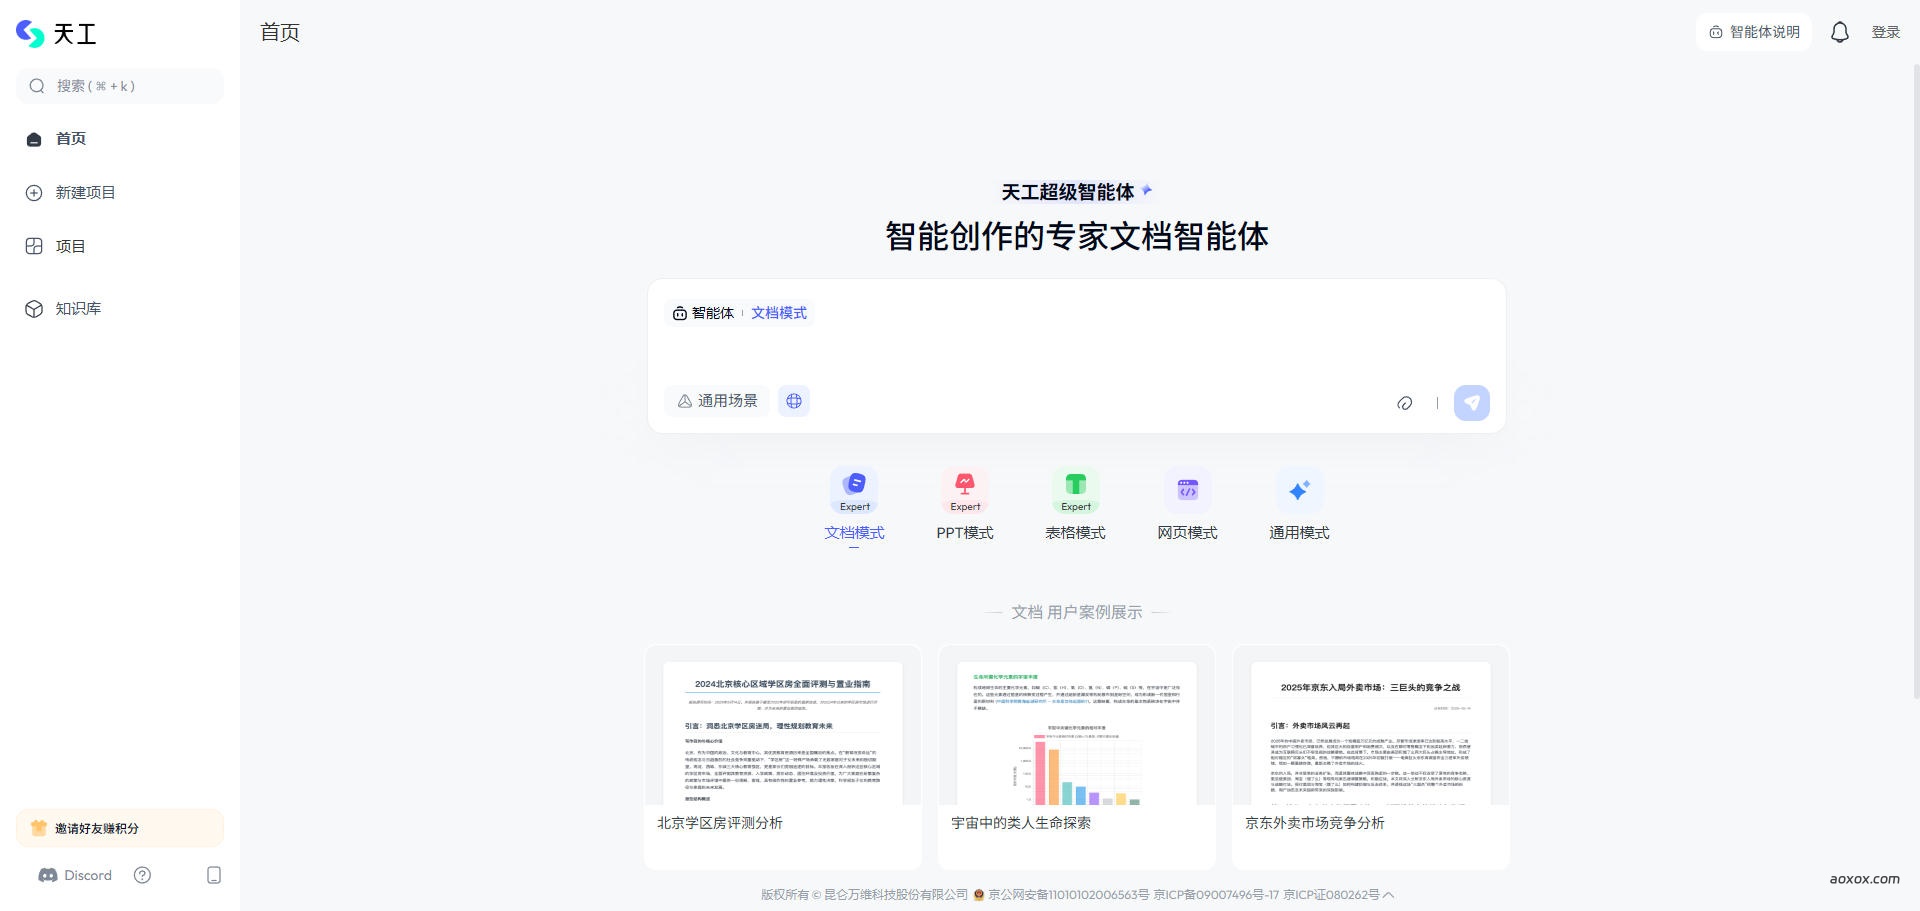Select the 网页模式 icon
This screenshot has height=911, width=1920.
[x=1188, y=490]
